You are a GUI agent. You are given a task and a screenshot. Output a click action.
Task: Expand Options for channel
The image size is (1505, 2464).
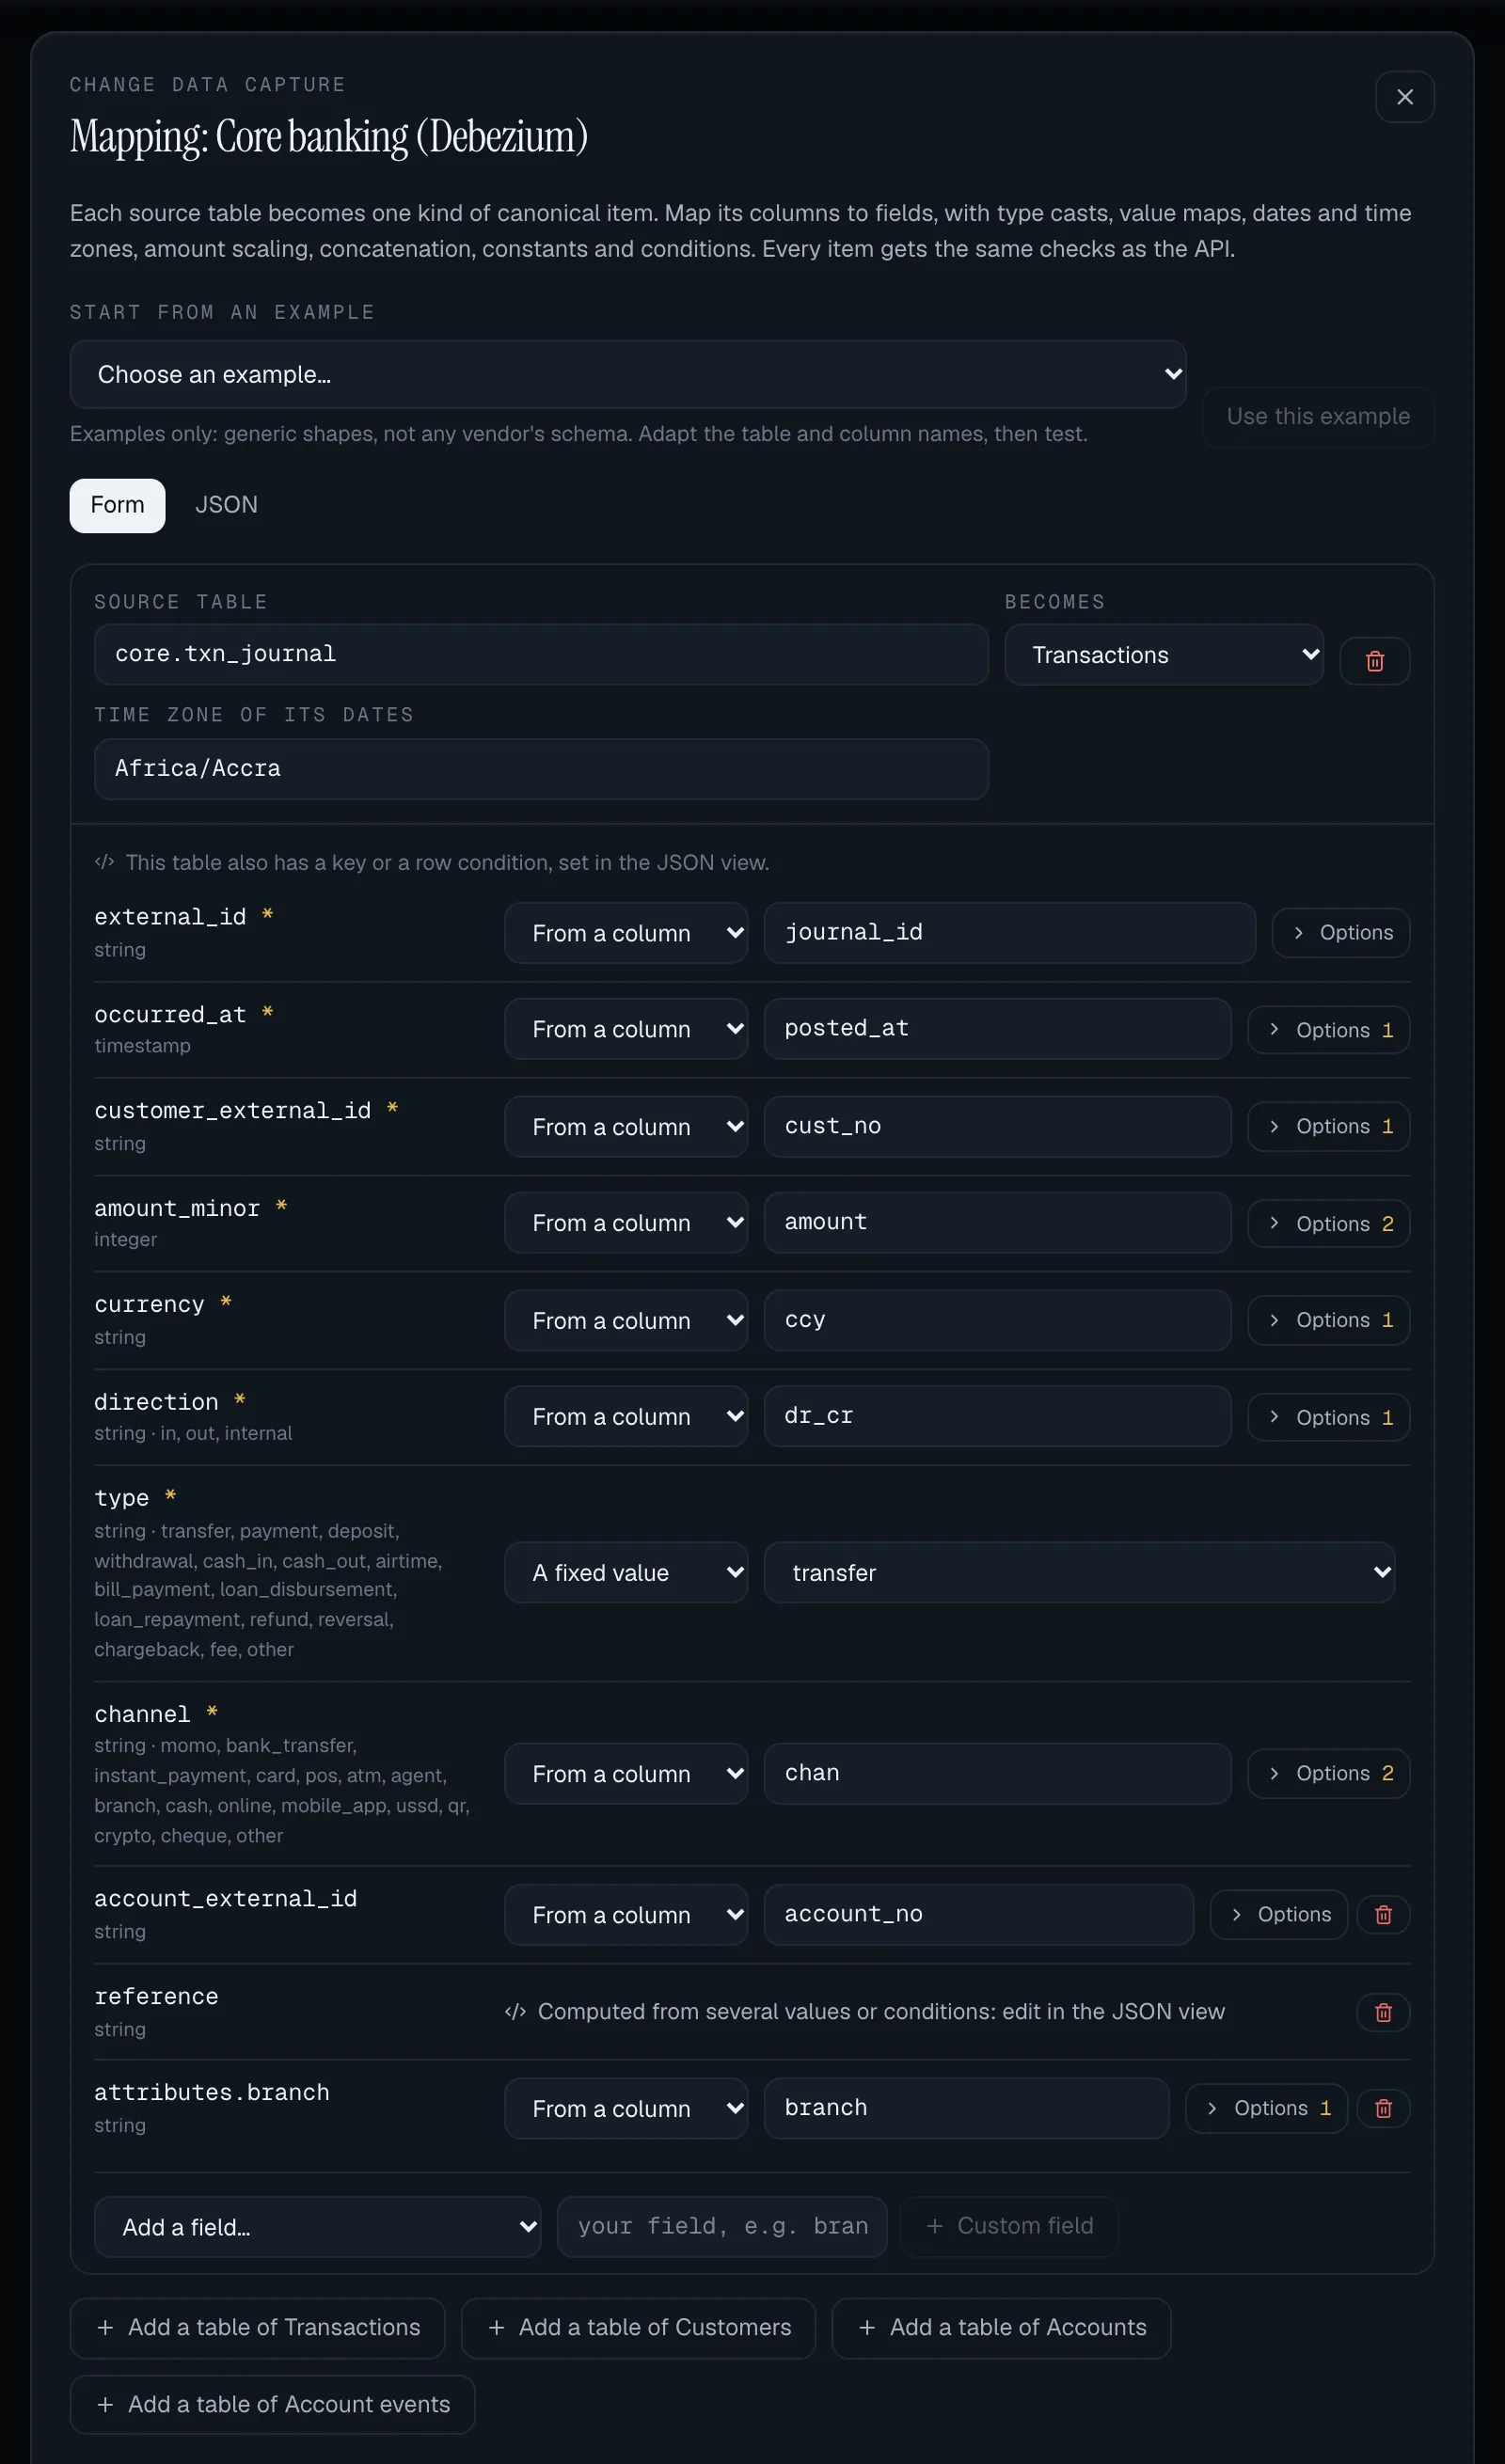click(x=1328, y=1773)
